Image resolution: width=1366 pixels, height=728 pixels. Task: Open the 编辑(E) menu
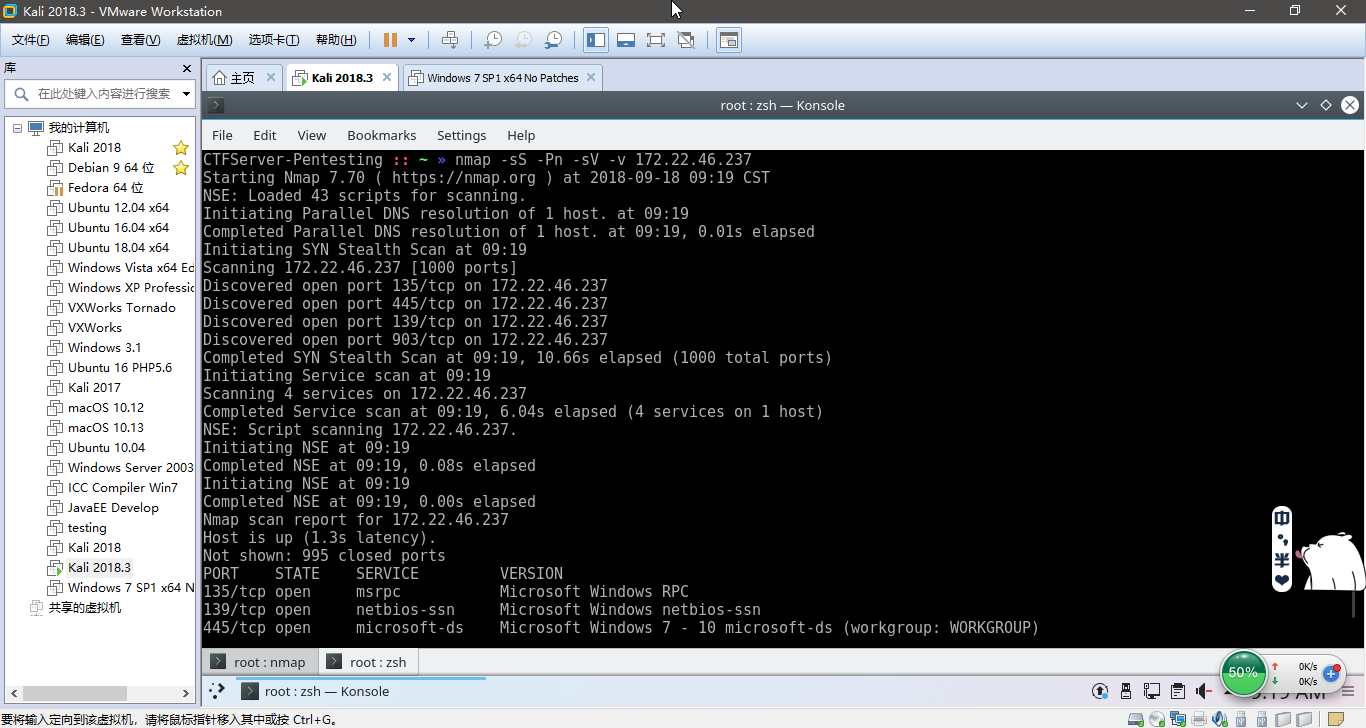85,40
